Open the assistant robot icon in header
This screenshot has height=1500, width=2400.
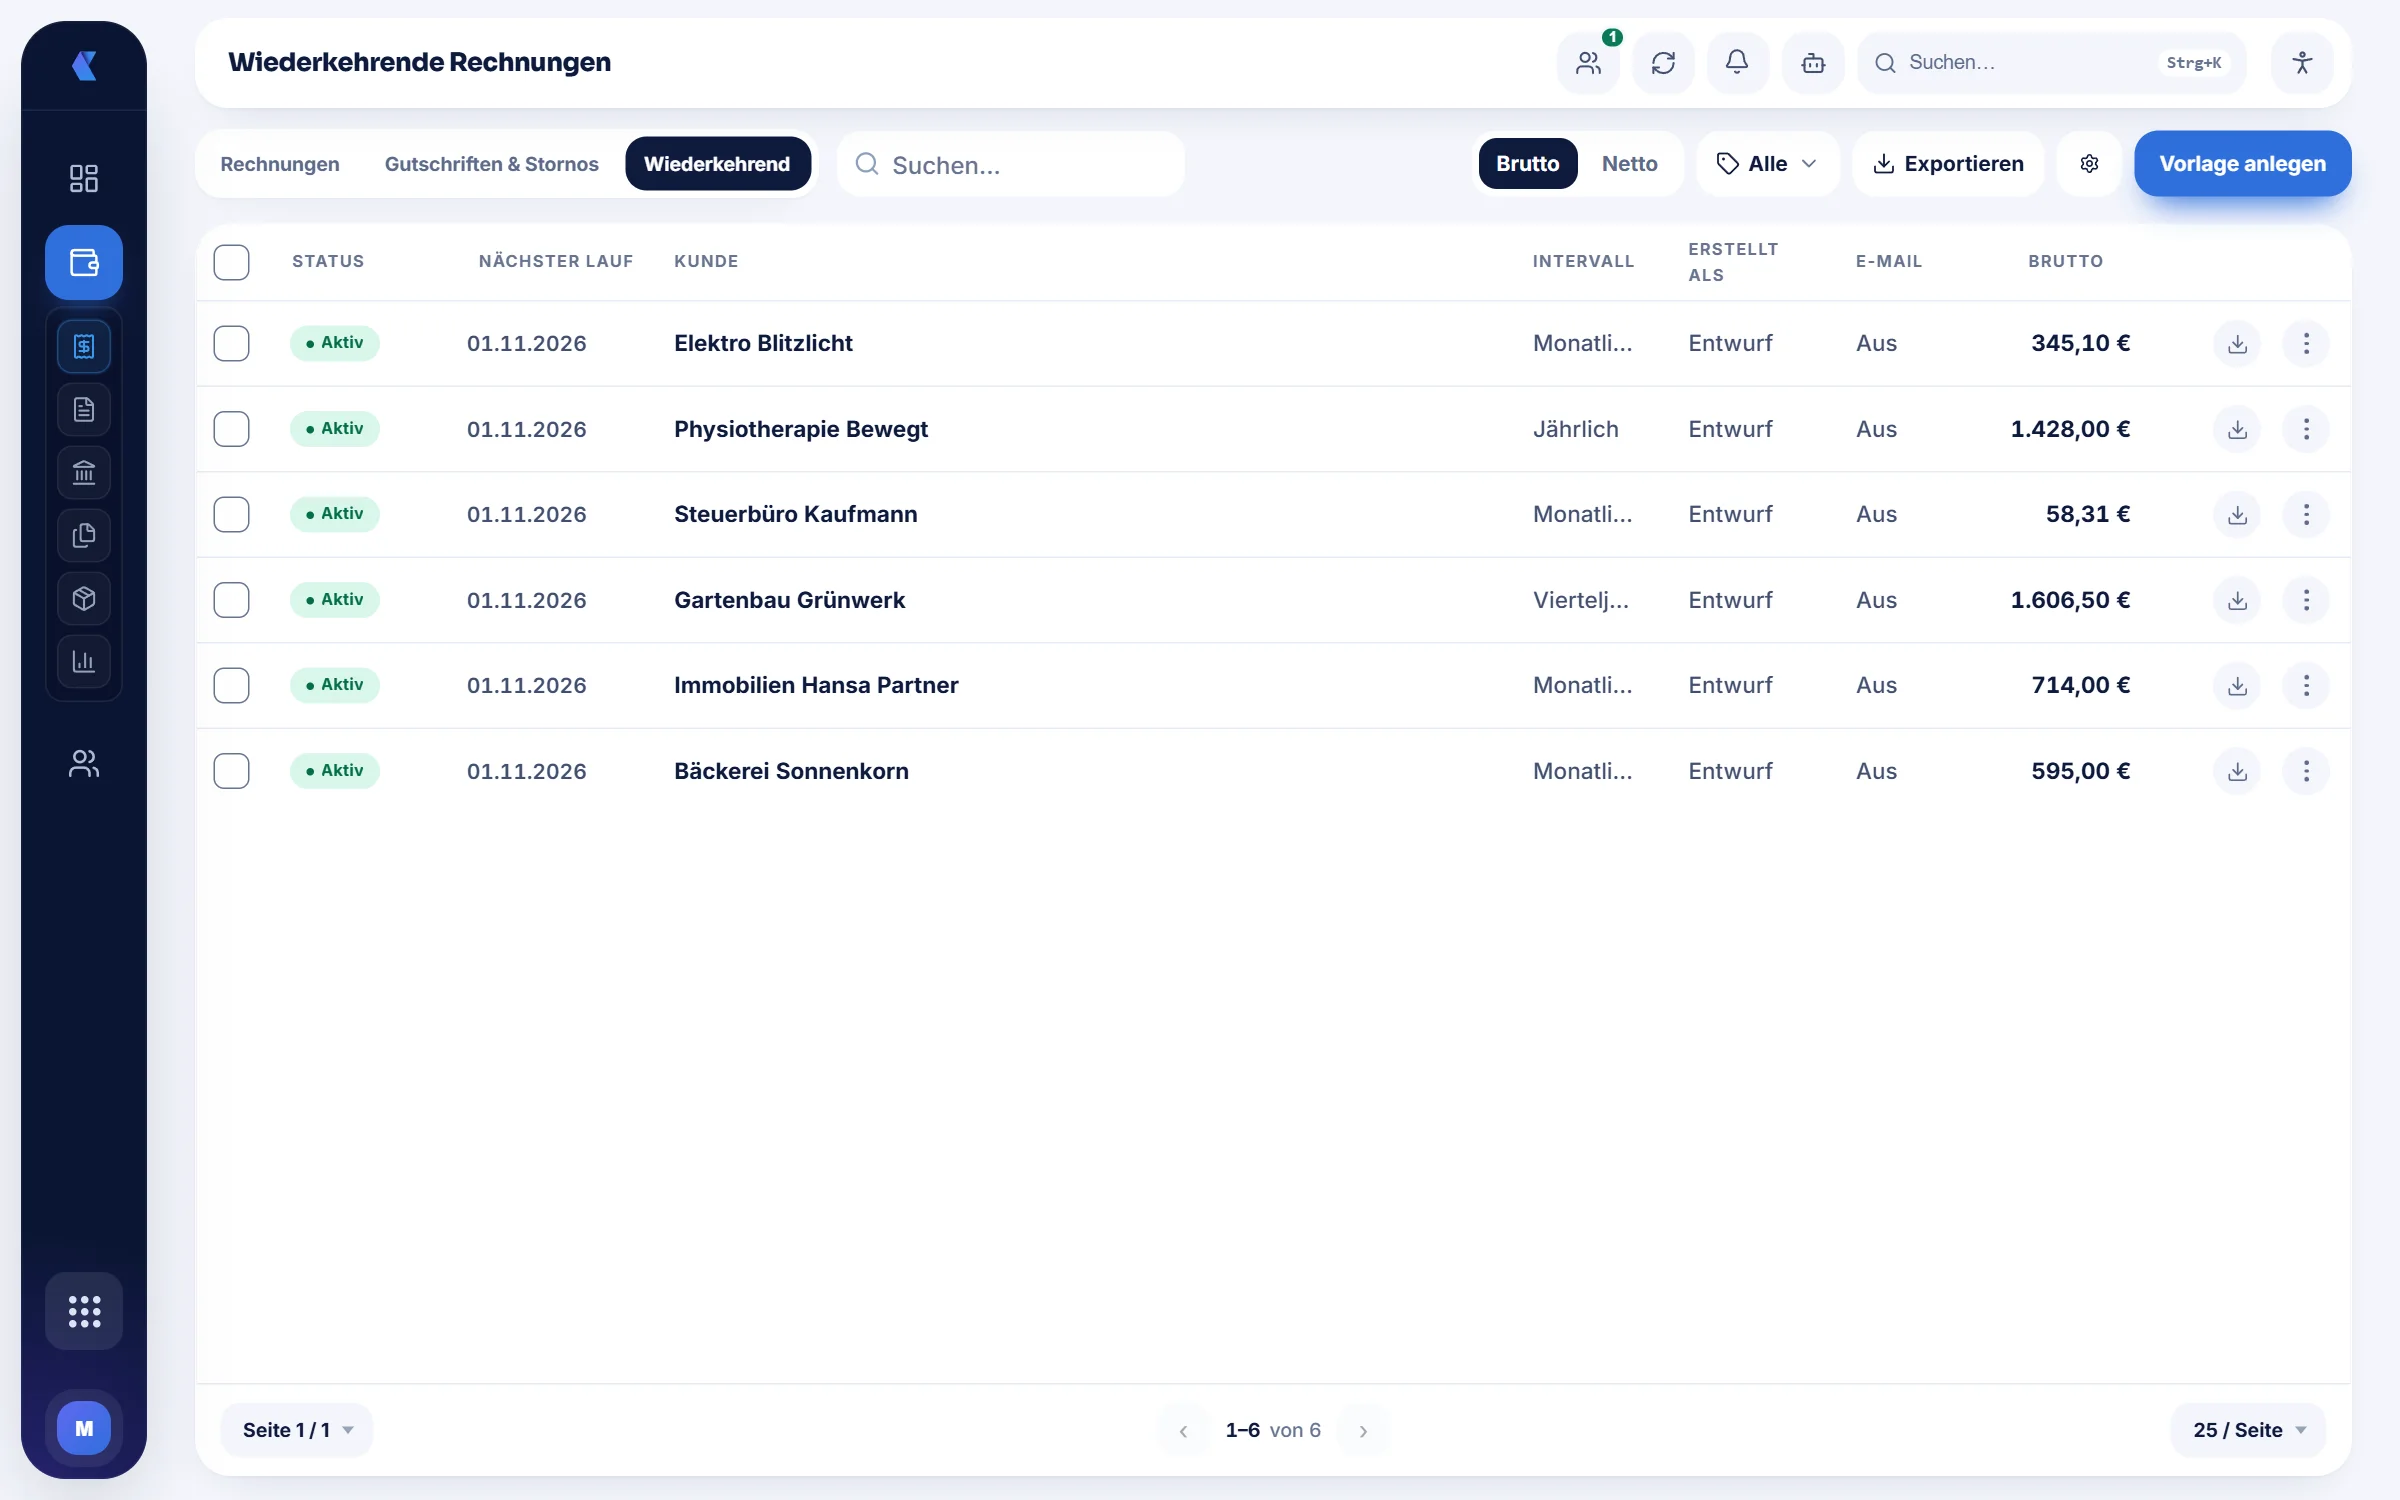[x=1813, y=63]
